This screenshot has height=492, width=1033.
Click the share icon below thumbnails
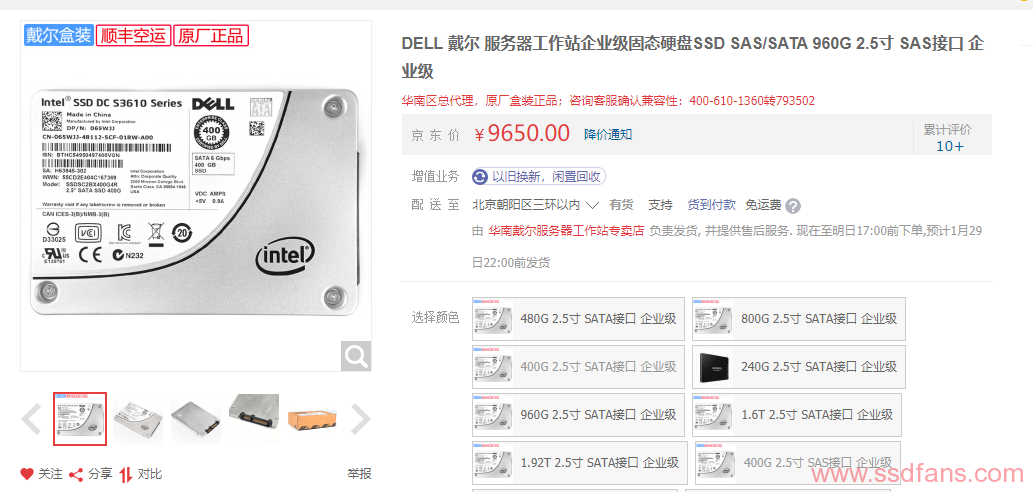tap(76, 474)
